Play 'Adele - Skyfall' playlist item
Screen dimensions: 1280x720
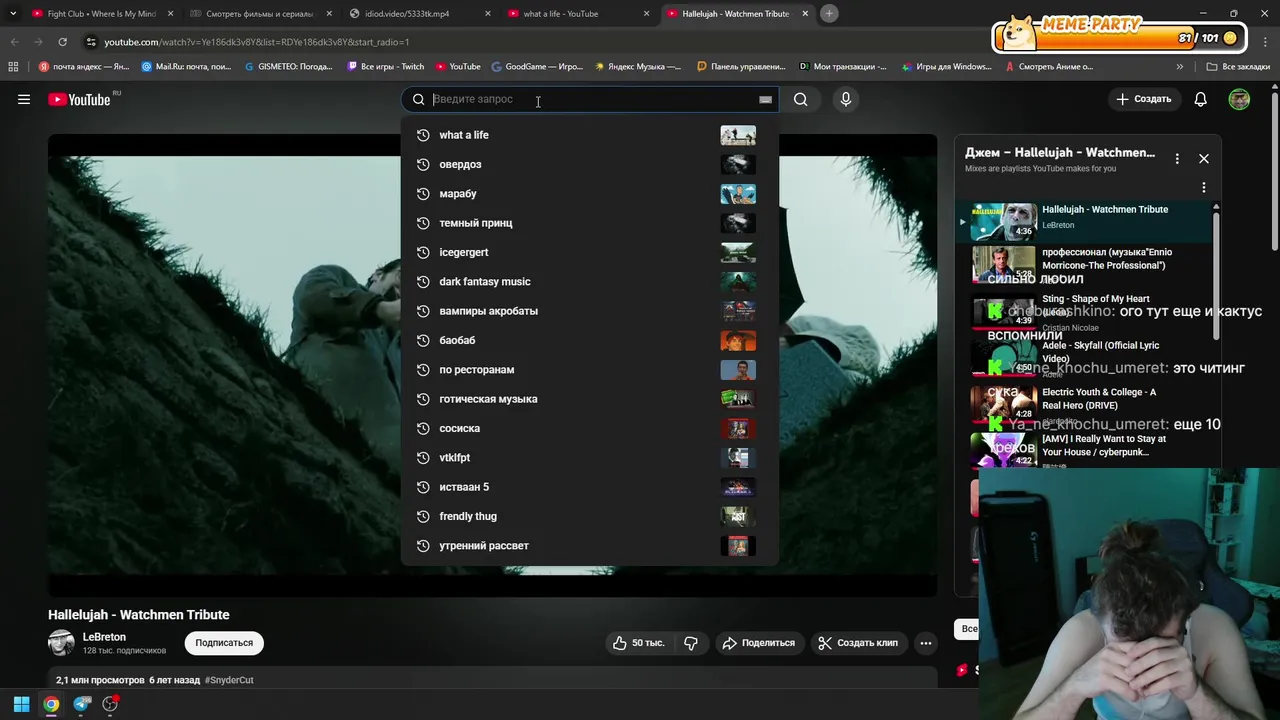tap(1084, 360)
